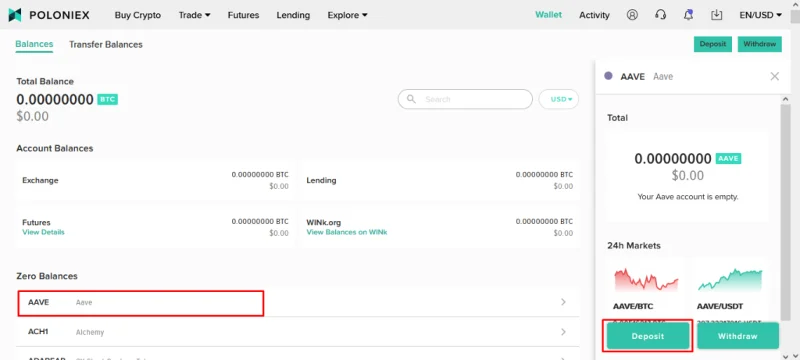This screenshot has width=800, height=360.
Task: Open the Trade dropdown menu
Action: pyautogui.click(x=194, y=15)
